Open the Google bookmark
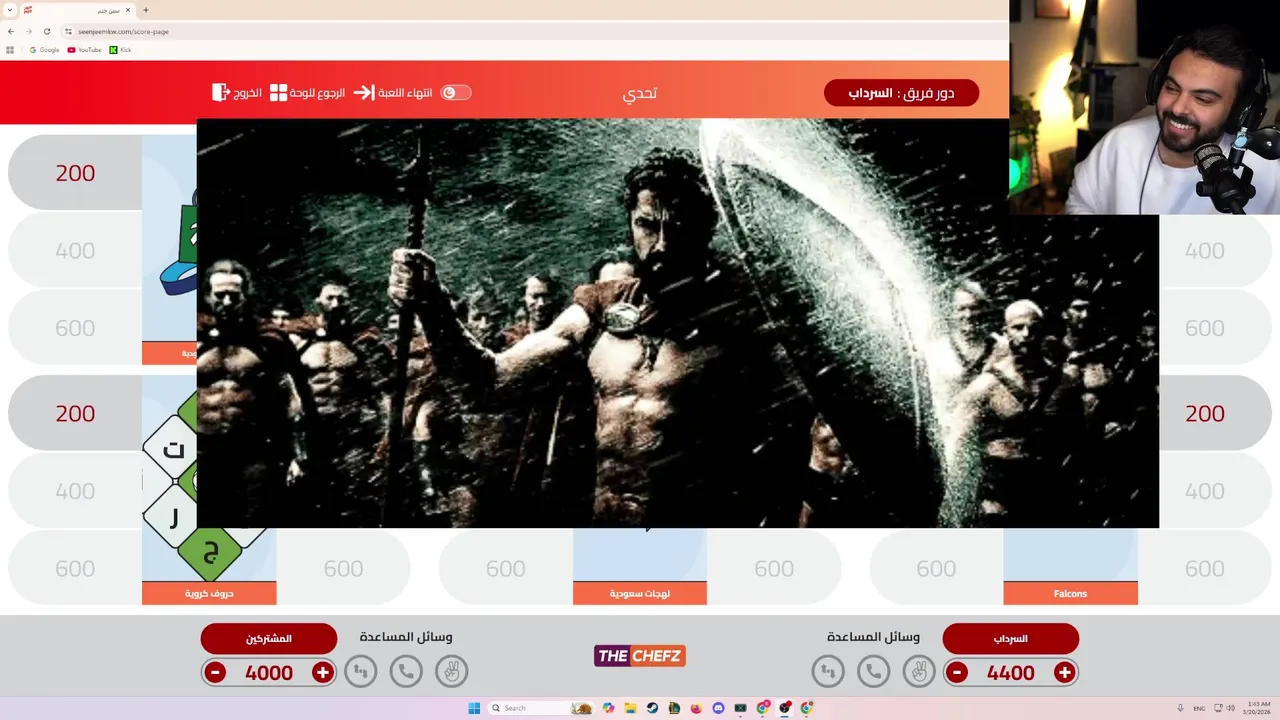 [44, 50]
